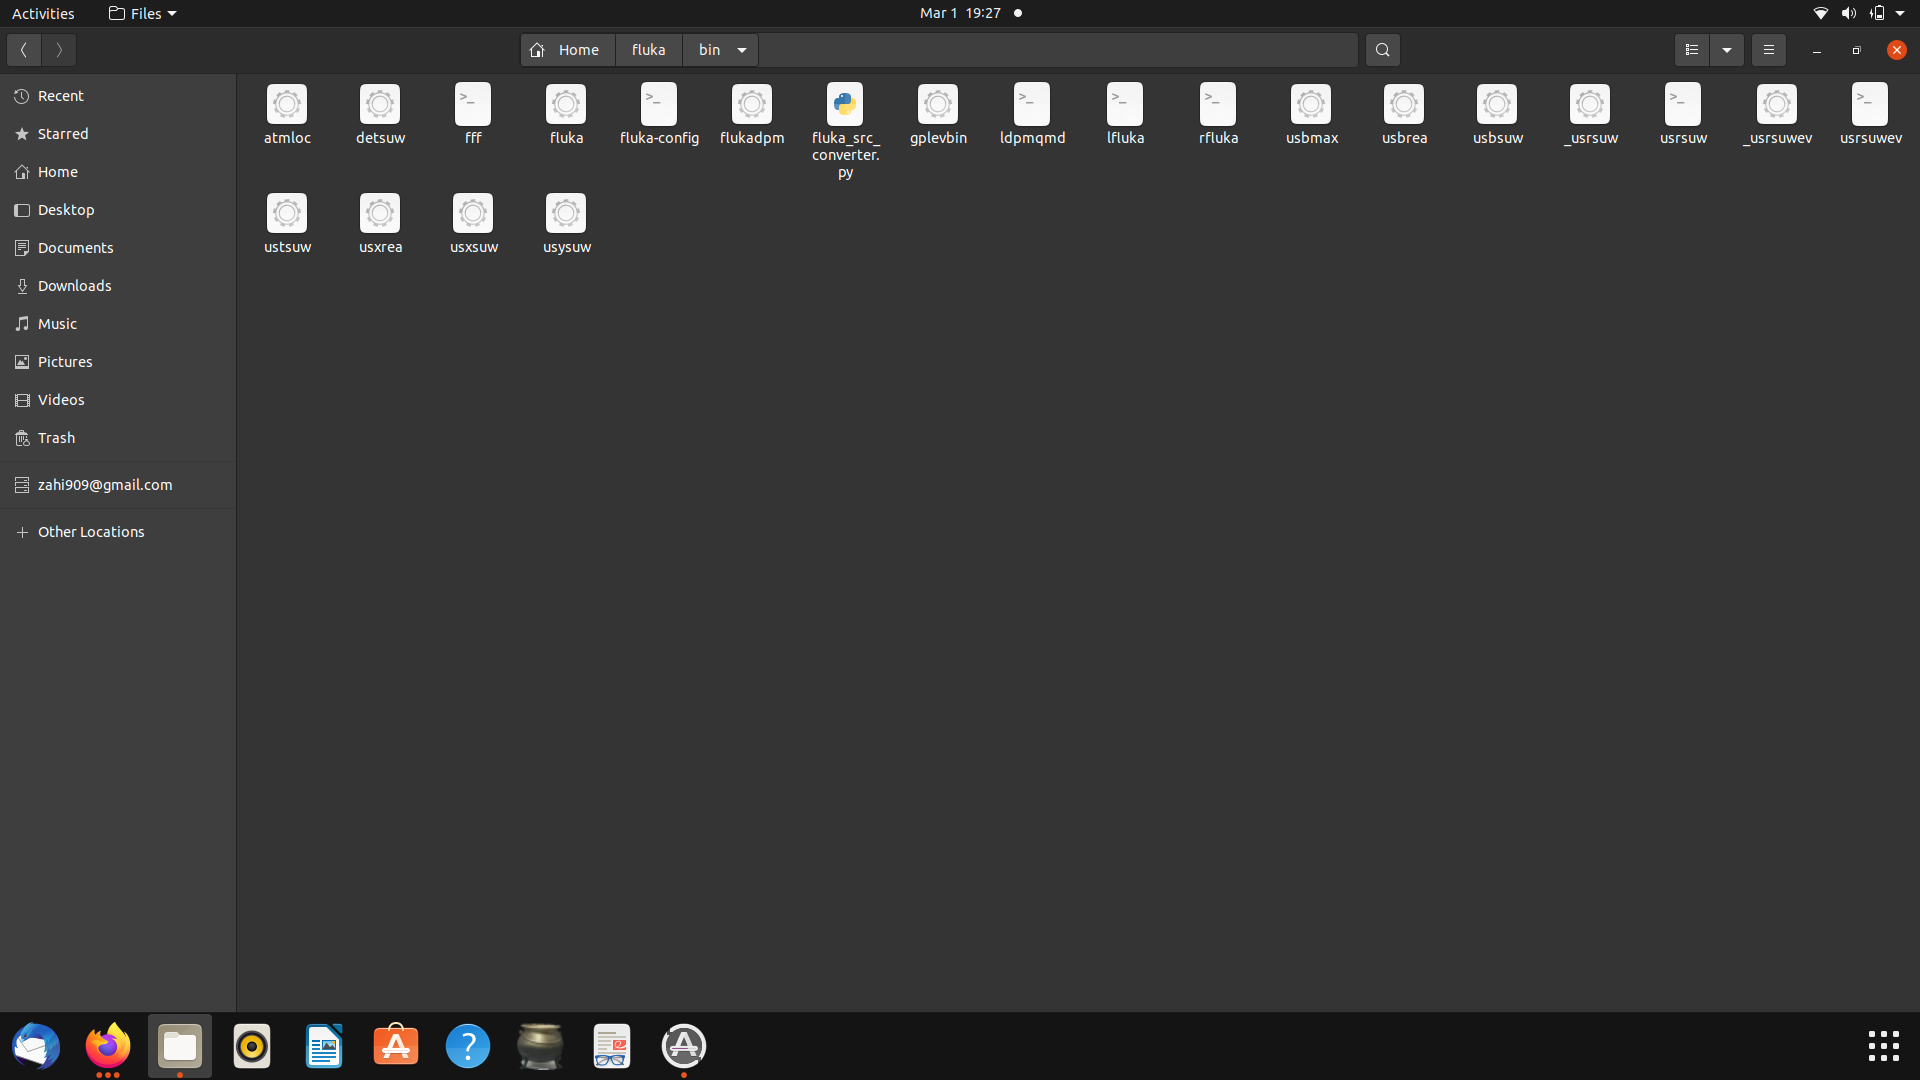
Task: Select the usysuw file icon
Action: coord(566,213)
